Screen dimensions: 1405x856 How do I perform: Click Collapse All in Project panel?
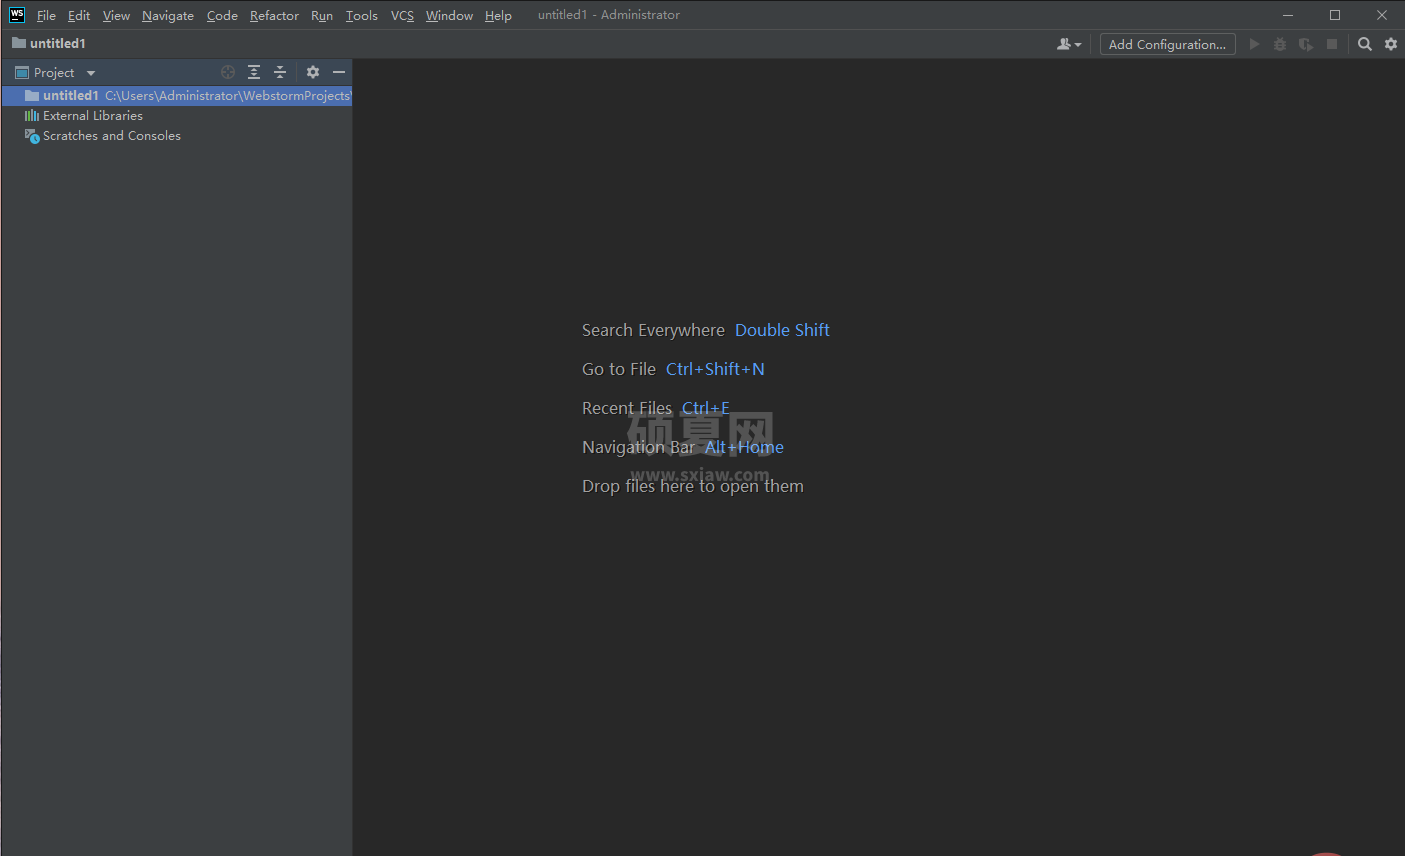[280, 72]
